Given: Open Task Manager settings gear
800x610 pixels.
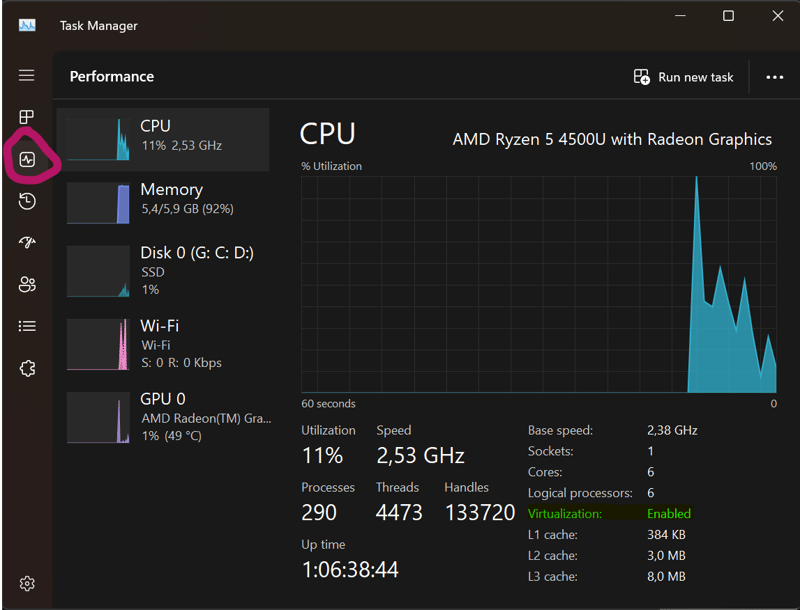Looking at the screenshot, I should pos(27,583).
